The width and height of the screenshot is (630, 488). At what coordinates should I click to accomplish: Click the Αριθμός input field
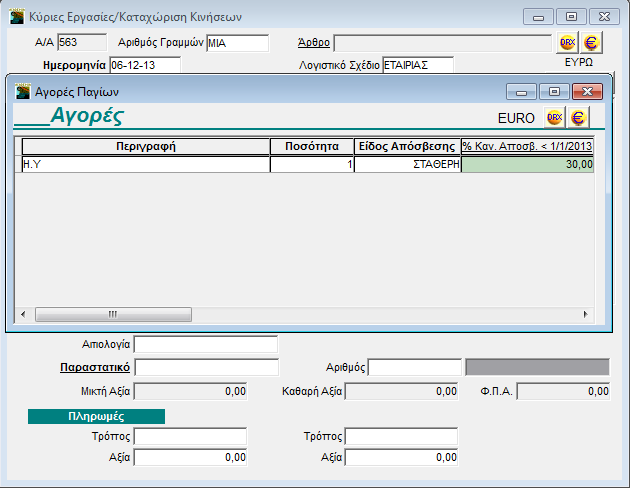coord(415,368)
